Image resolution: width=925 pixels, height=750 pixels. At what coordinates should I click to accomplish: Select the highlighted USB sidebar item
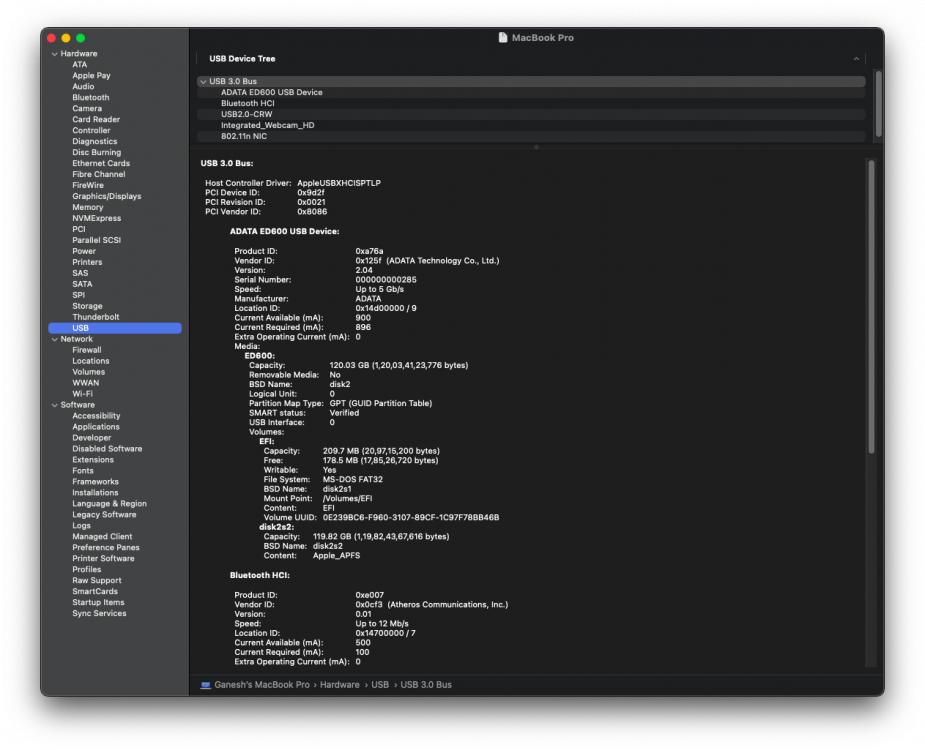(115, 328)
